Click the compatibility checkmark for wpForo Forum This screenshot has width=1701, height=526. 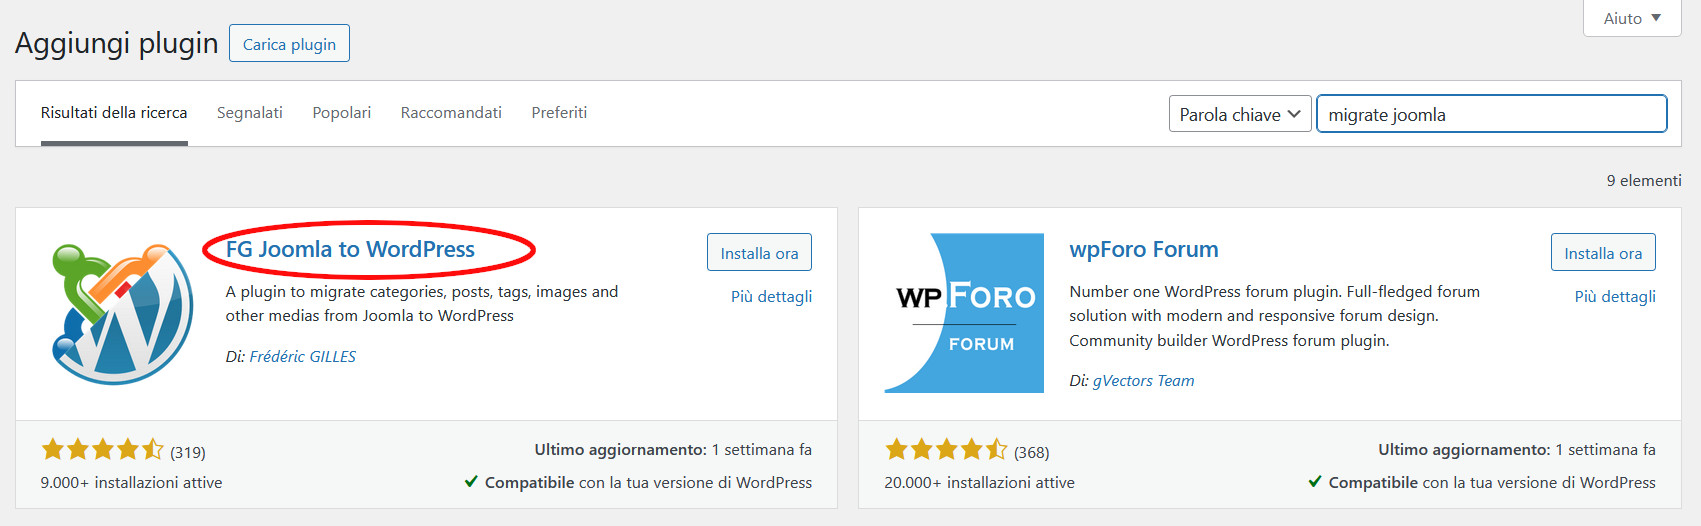(1315, 482)
